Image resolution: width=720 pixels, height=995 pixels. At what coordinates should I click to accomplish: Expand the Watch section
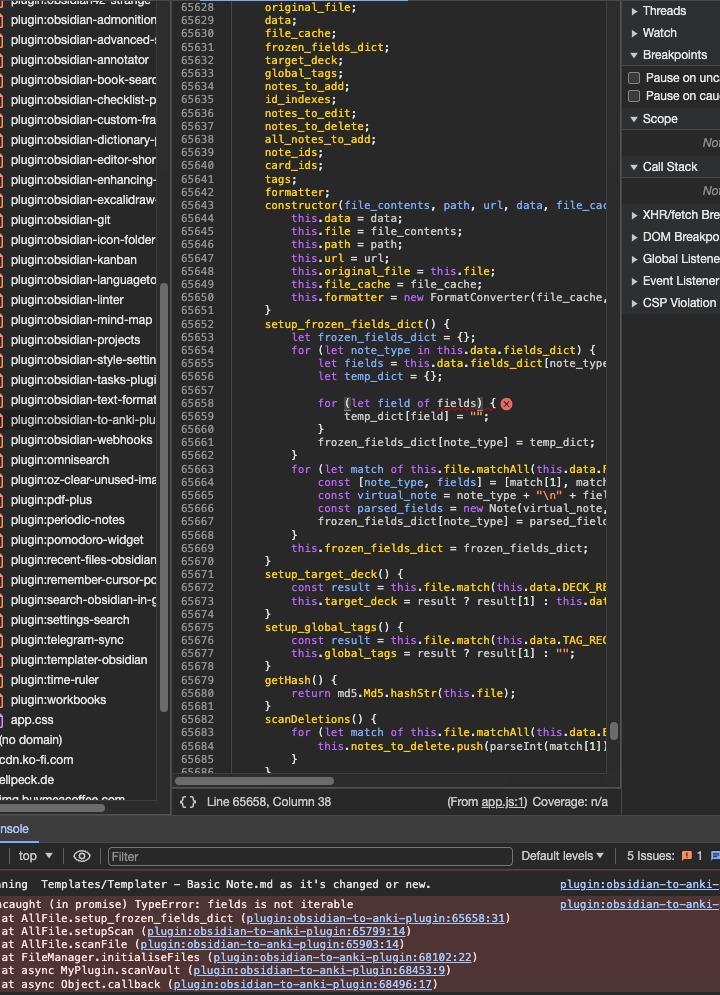coord(659,33)
